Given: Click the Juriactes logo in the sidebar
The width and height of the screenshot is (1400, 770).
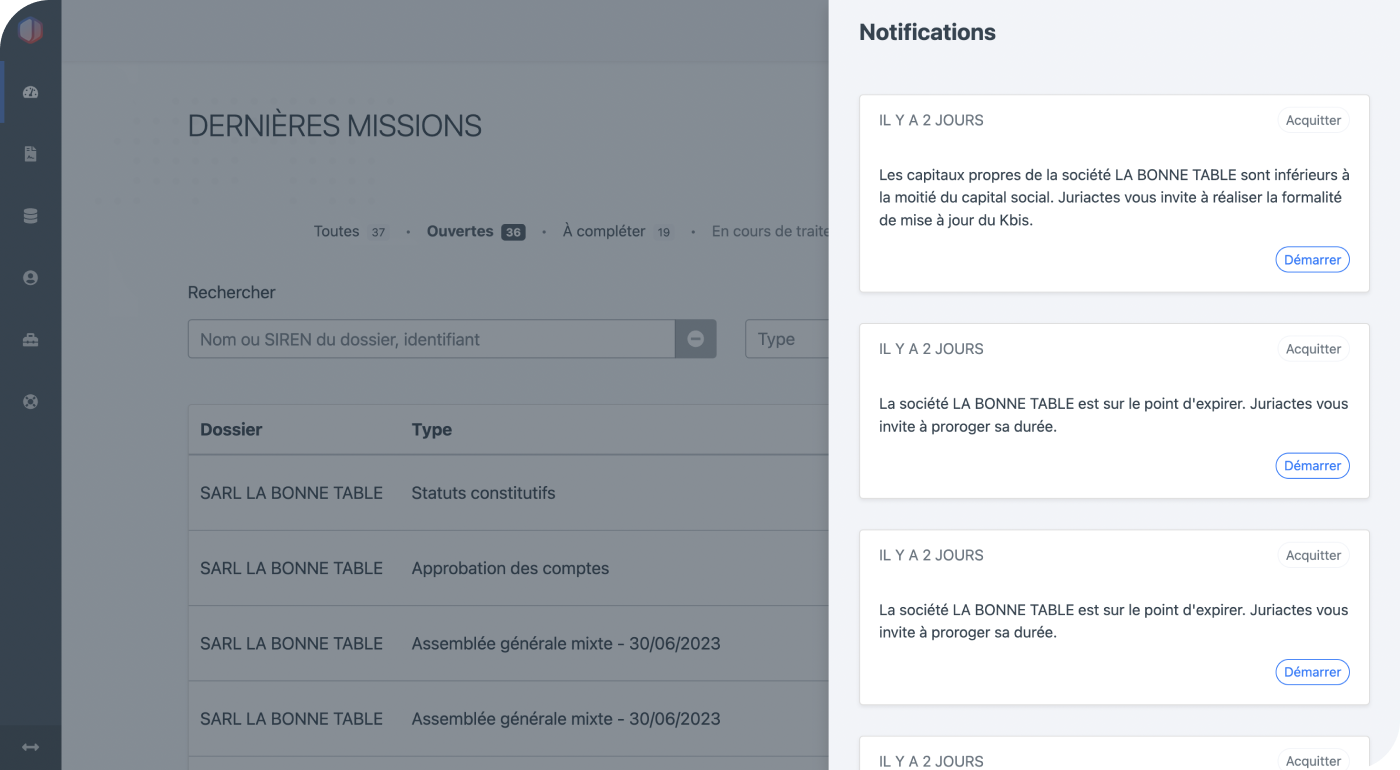Looking at the screenshot, I should point(30,30).
